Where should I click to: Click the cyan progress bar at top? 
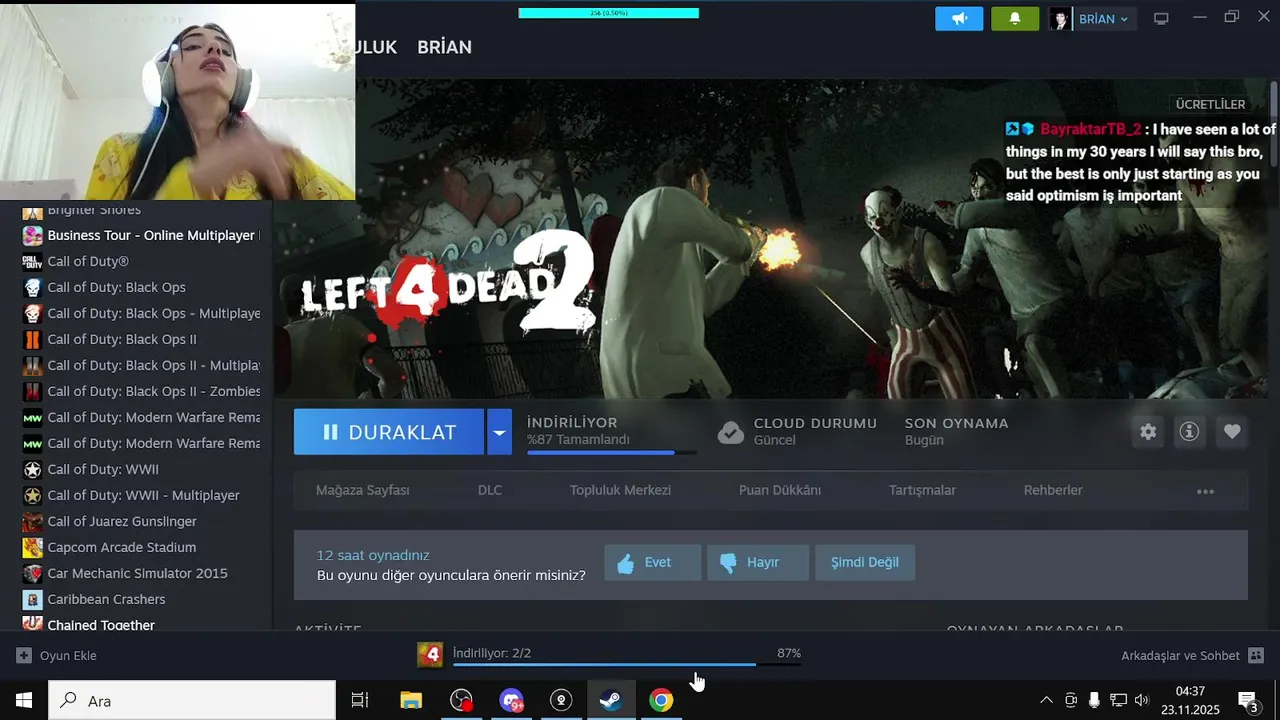[608, 13]
